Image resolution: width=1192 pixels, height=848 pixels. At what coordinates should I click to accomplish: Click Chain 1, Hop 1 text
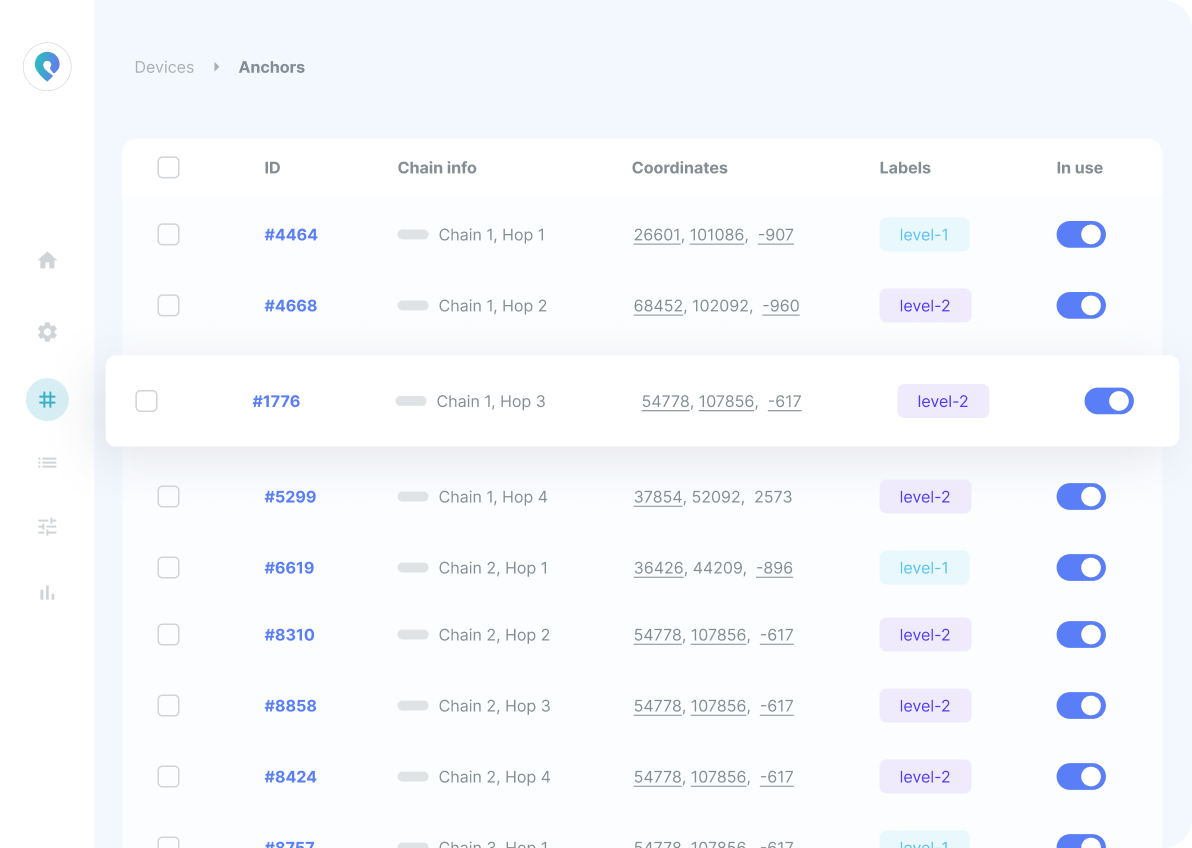click(x=492, y=234)
